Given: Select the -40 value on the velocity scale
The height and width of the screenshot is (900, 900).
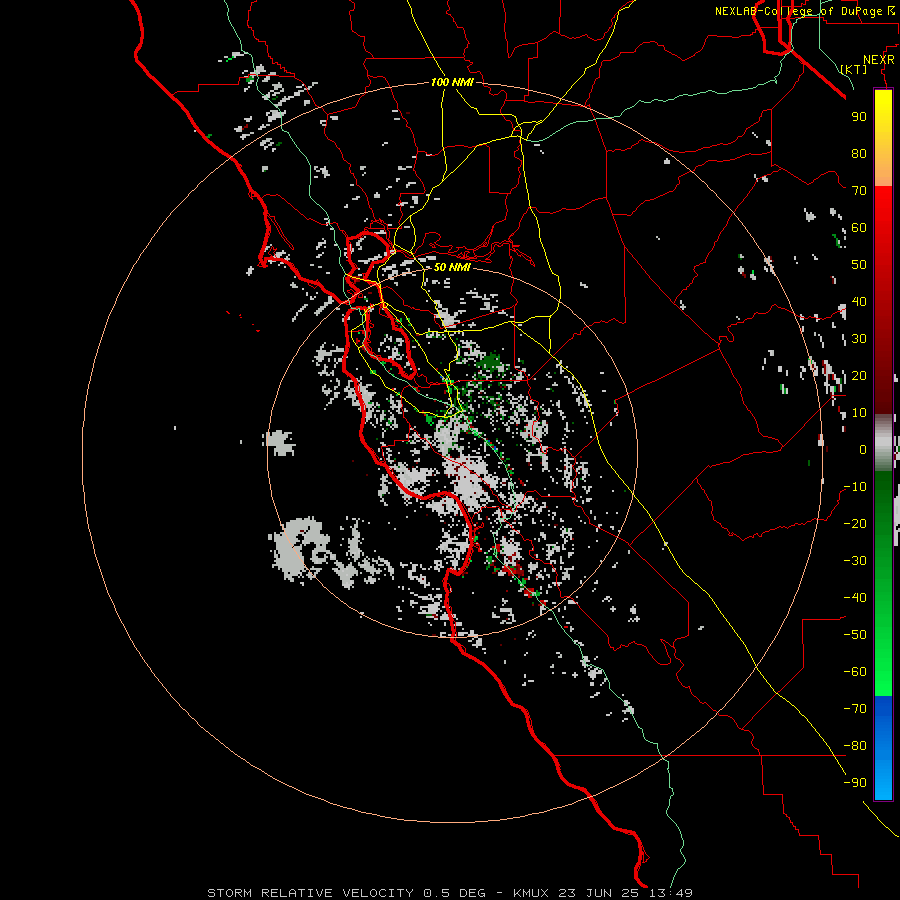Looking at the screenshot, I should pyautogui.click(x=855, y=598).
